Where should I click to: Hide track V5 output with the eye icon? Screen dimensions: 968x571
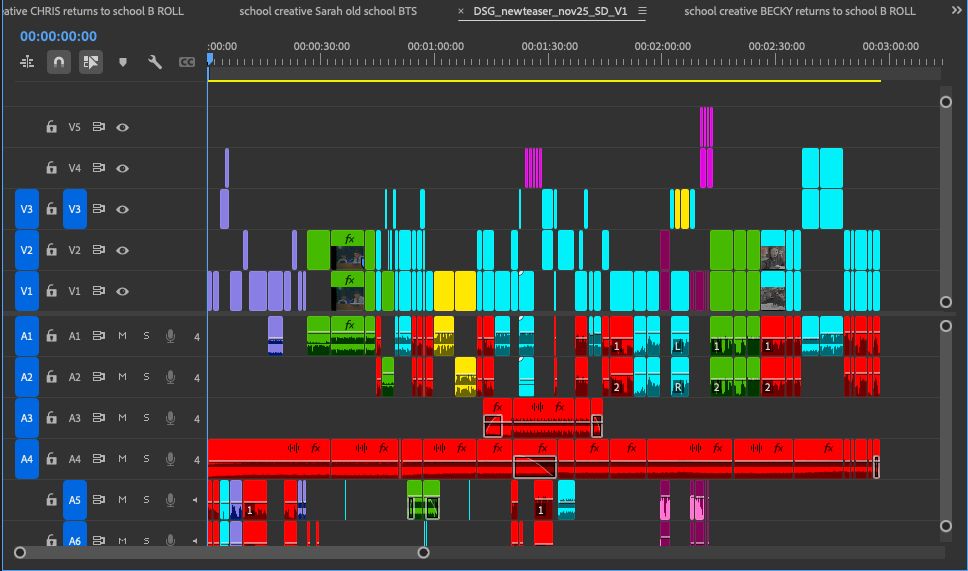point(122,127)
